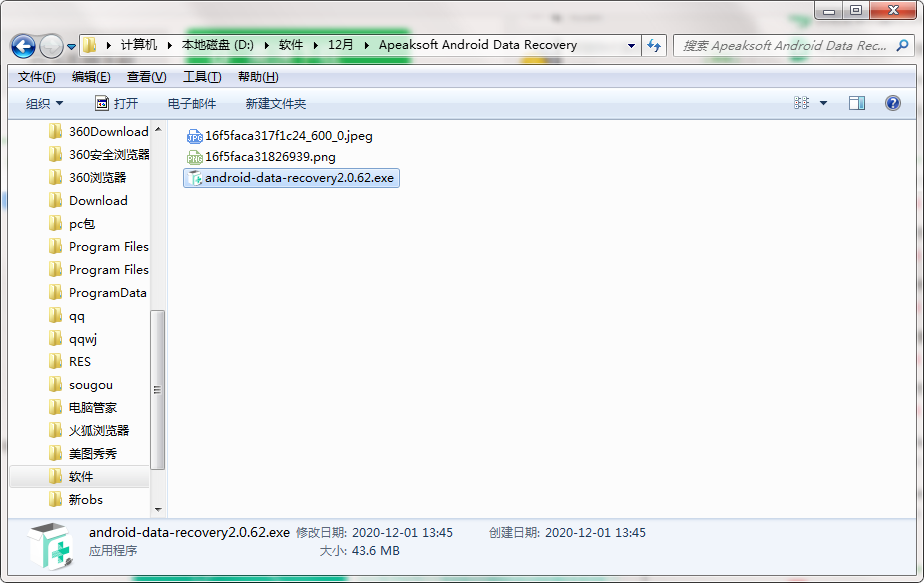Expand address bar history dropdown
Screen dimensions: 924x583
tap(631, 45)
